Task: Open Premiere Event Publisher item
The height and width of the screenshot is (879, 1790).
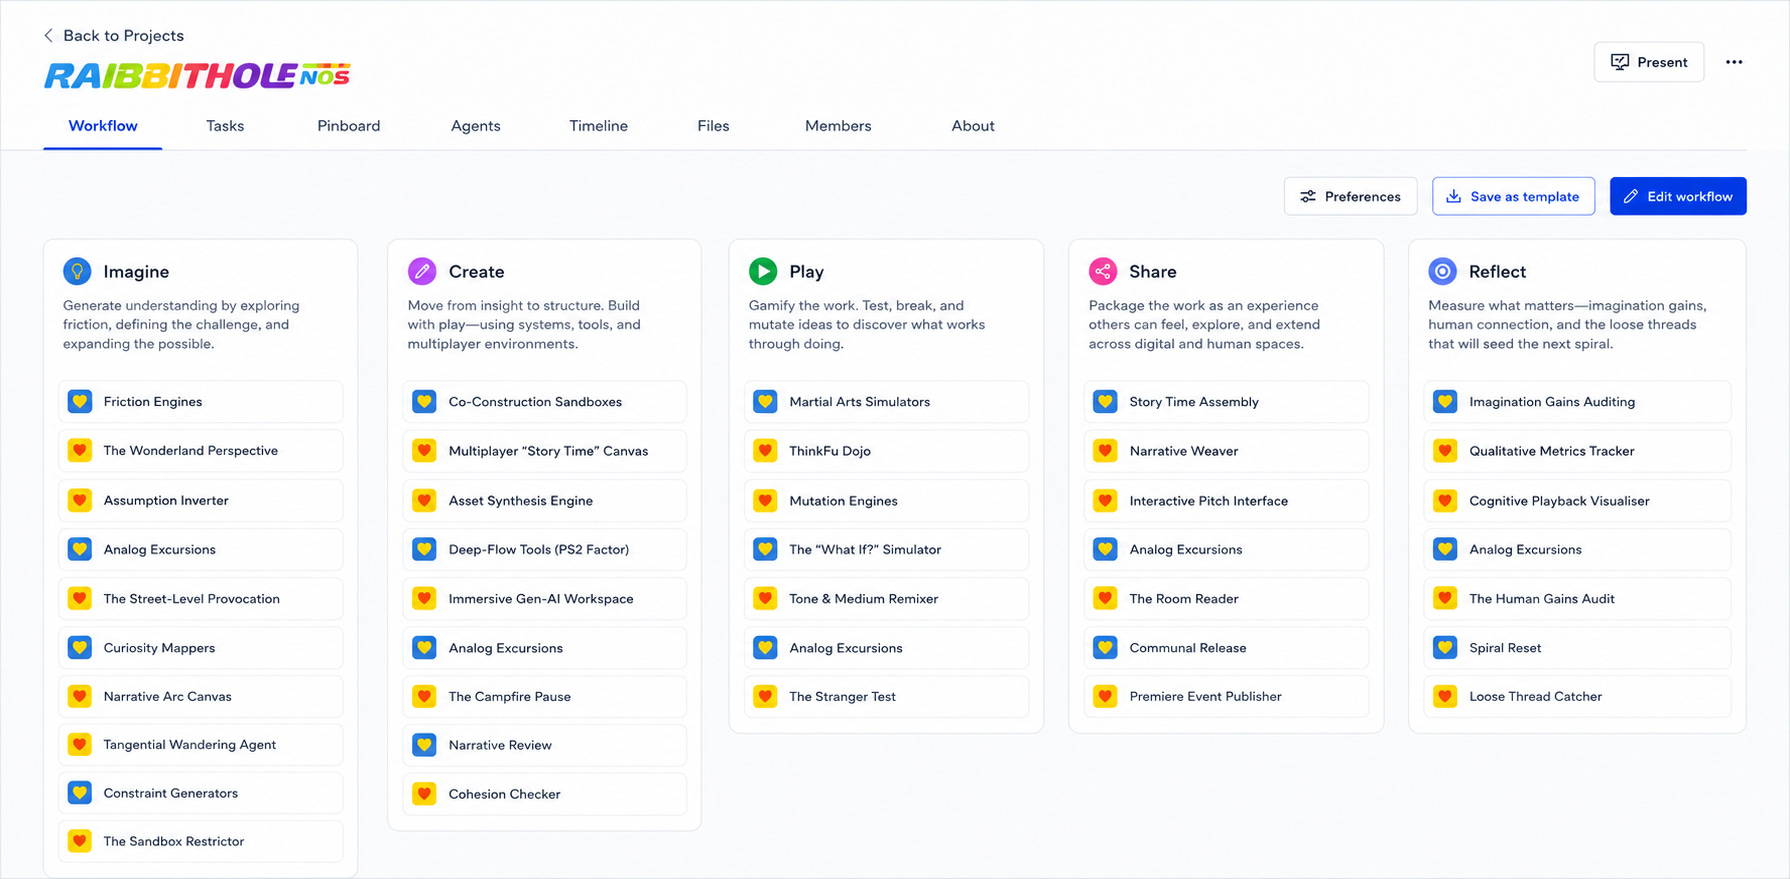Action: pyautogui.click(x=1226, y=696)
